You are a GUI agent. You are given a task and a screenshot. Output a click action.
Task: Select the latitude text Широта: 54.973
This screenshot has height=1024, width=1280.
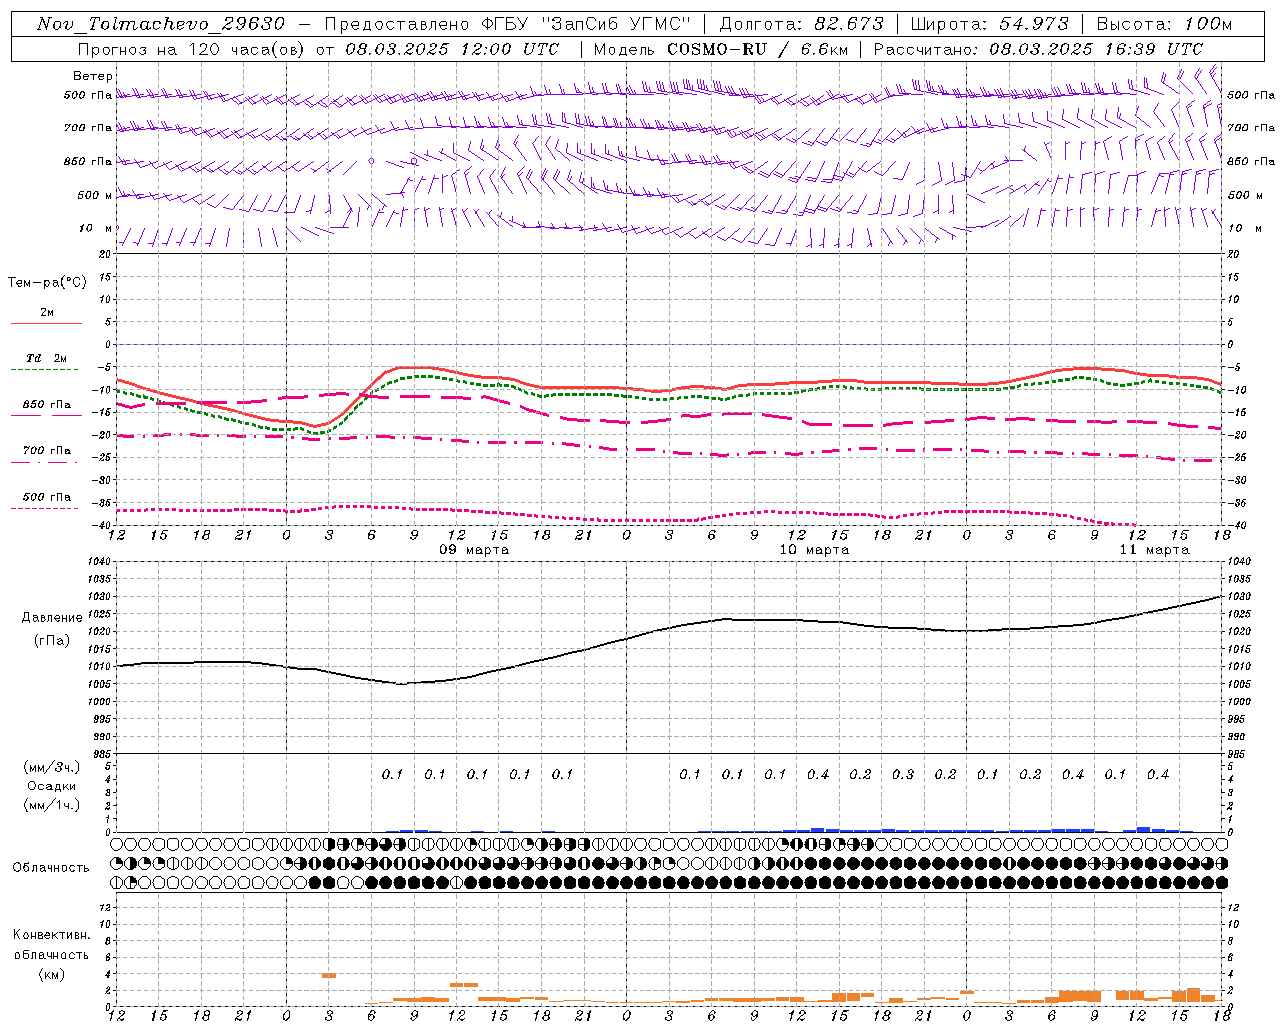989,24
